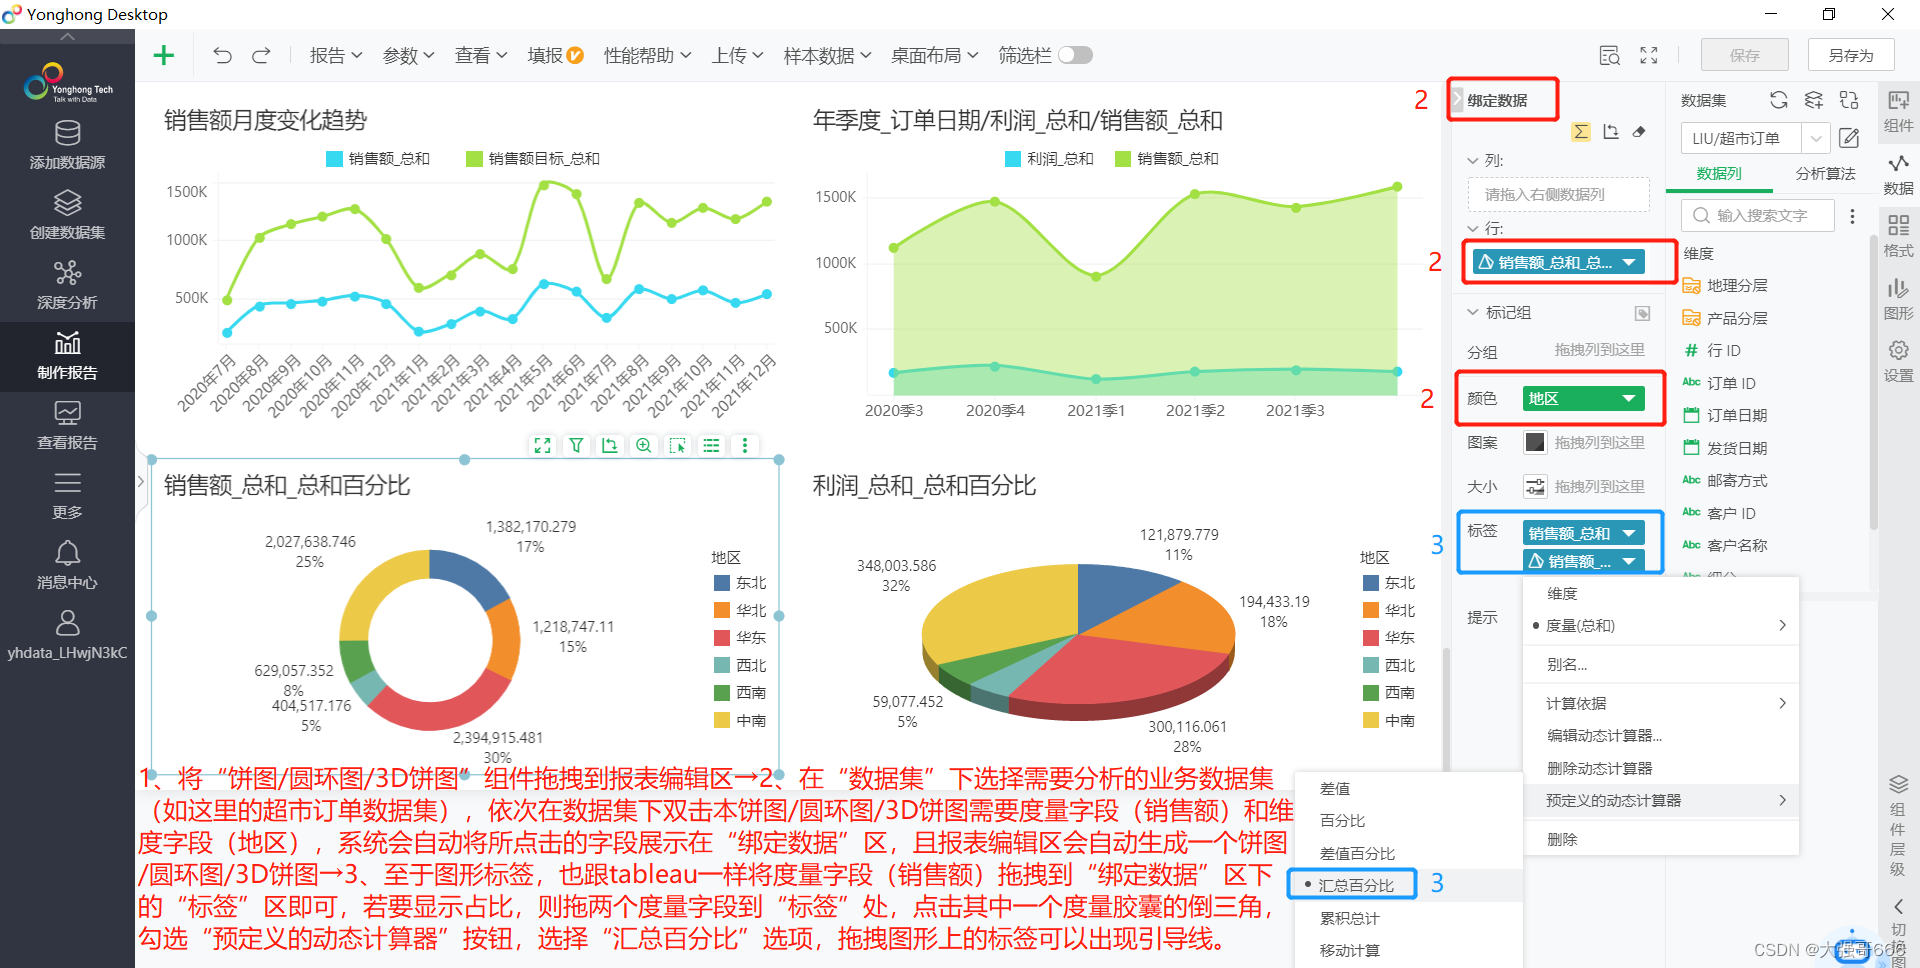Activate the box selection tool on chart
1920x968 pixels.
pos(678,445)
